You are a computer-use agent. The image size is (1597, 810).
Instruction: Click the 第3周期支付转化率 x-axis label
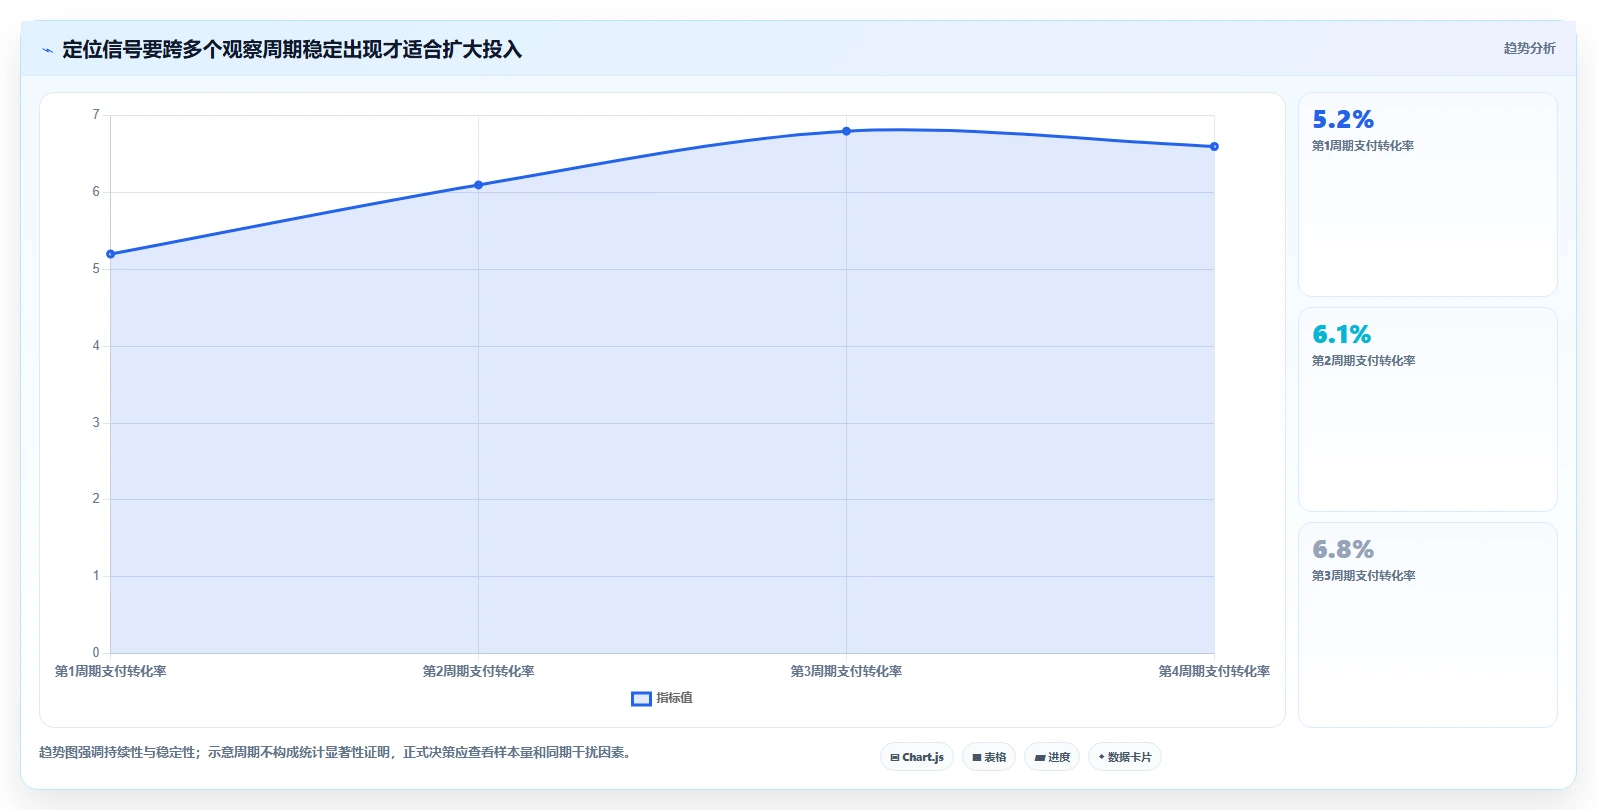[846, 672]
